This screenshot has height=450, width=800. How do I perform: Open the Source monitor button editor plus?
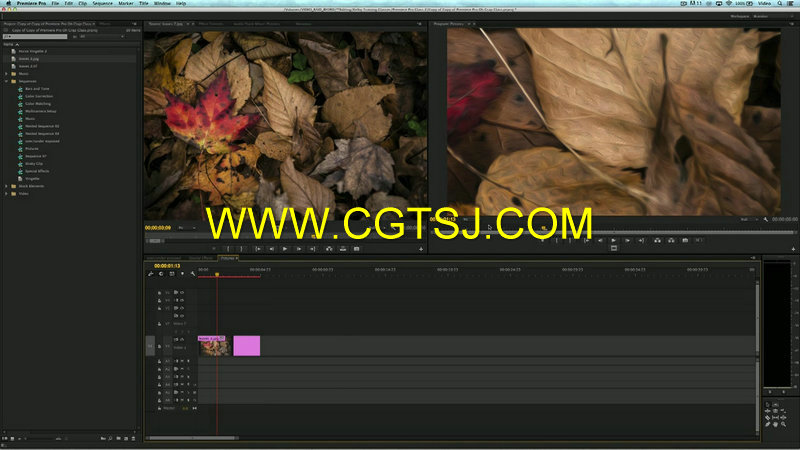[x=421, y=249]
